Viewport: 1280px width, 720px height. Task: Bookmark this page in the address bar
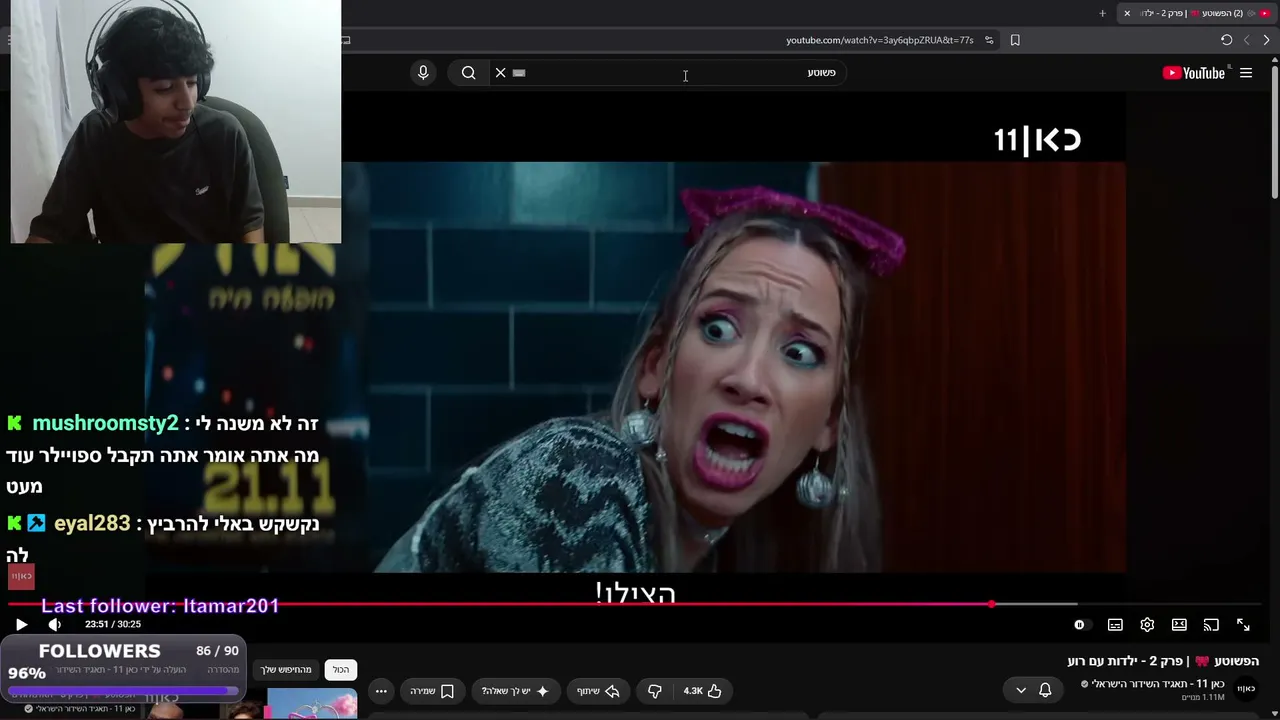[x=1015, y=40]
